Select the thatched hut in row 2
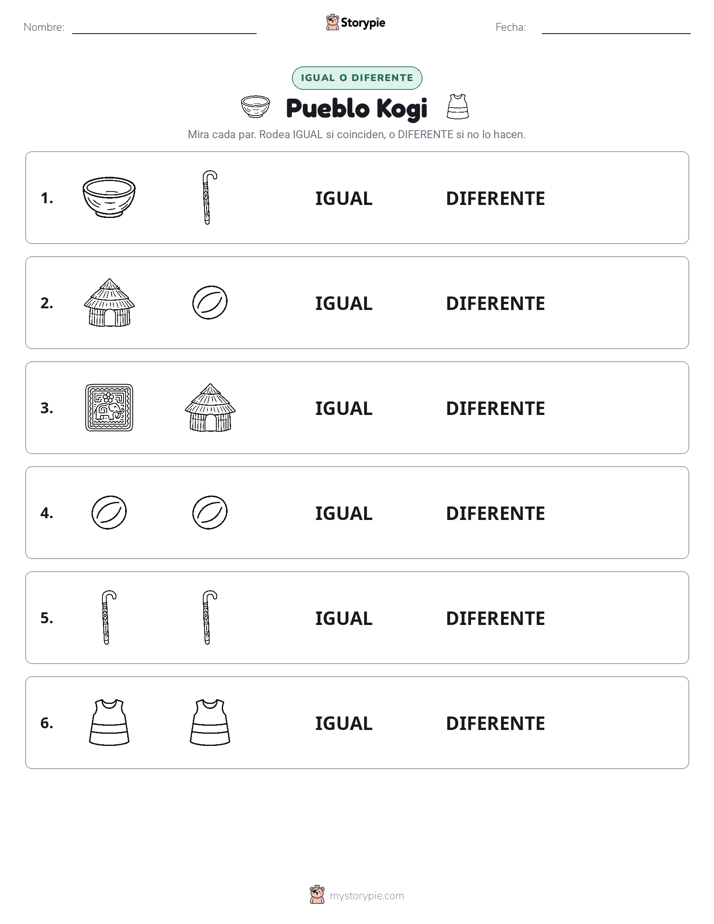The width and height of the screenshot is (714, 924). tap(109, 302)
